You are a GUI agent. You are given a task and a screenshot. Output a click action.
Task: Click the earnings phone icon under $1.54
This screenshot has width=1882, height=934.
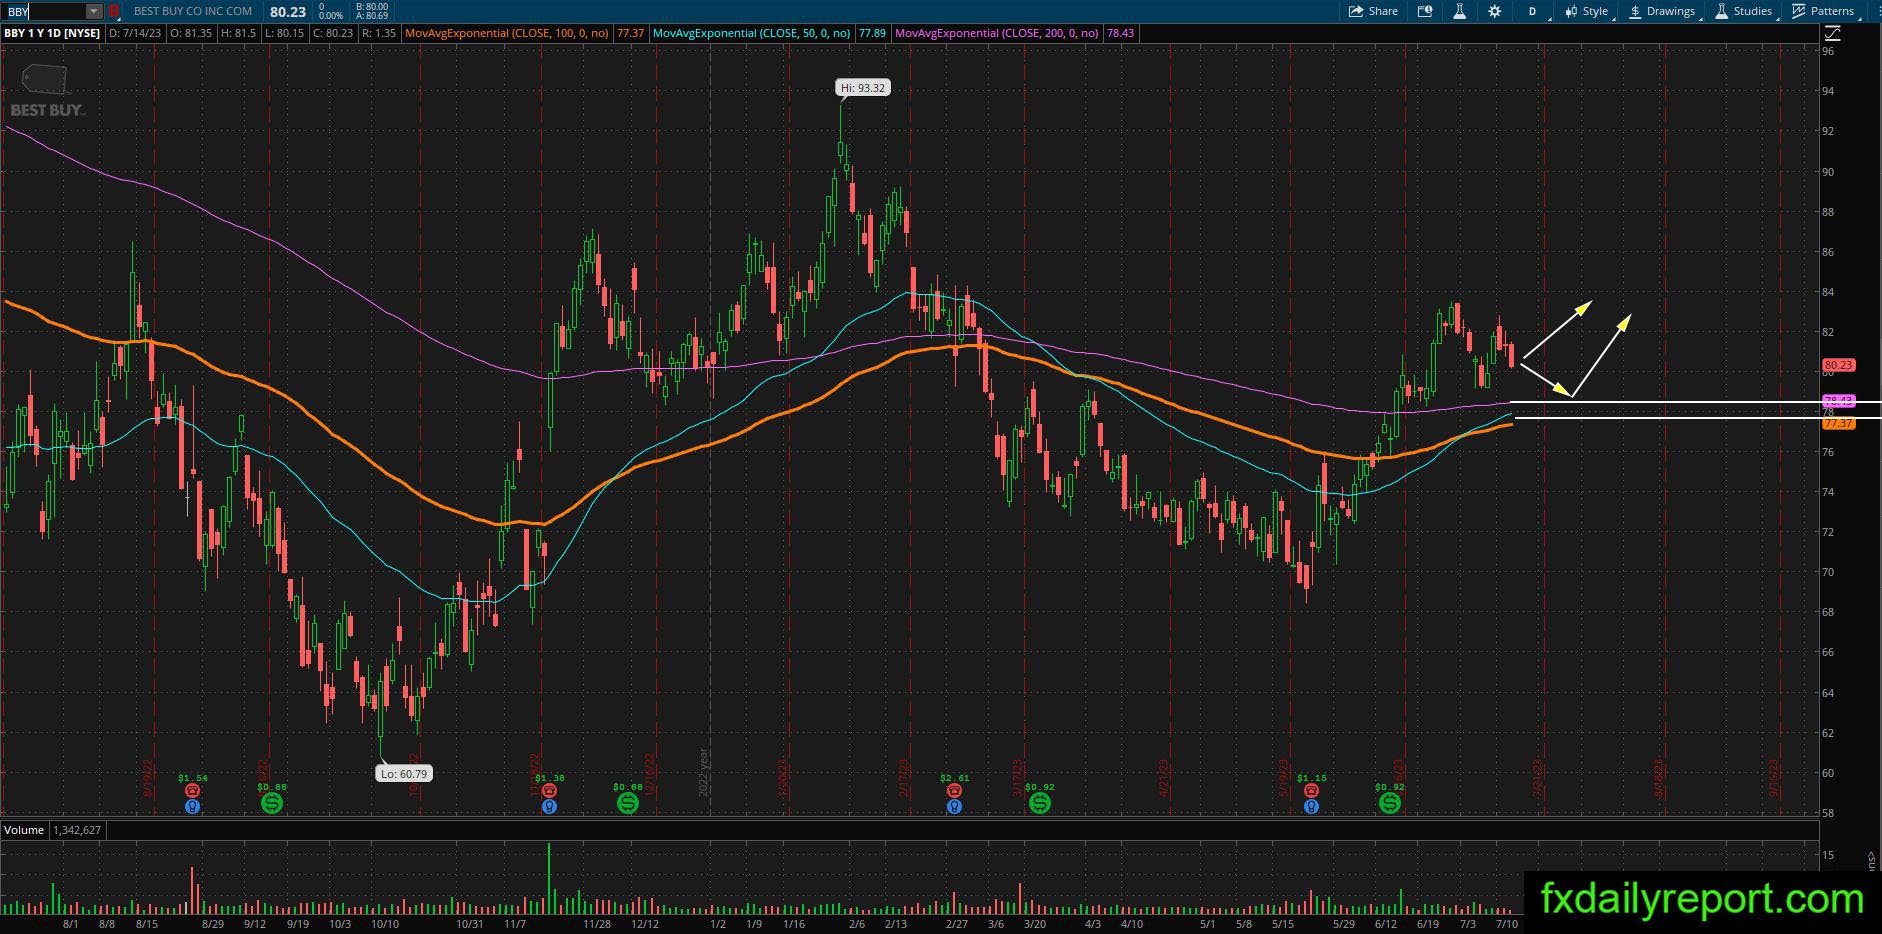(x=193, y=791)
